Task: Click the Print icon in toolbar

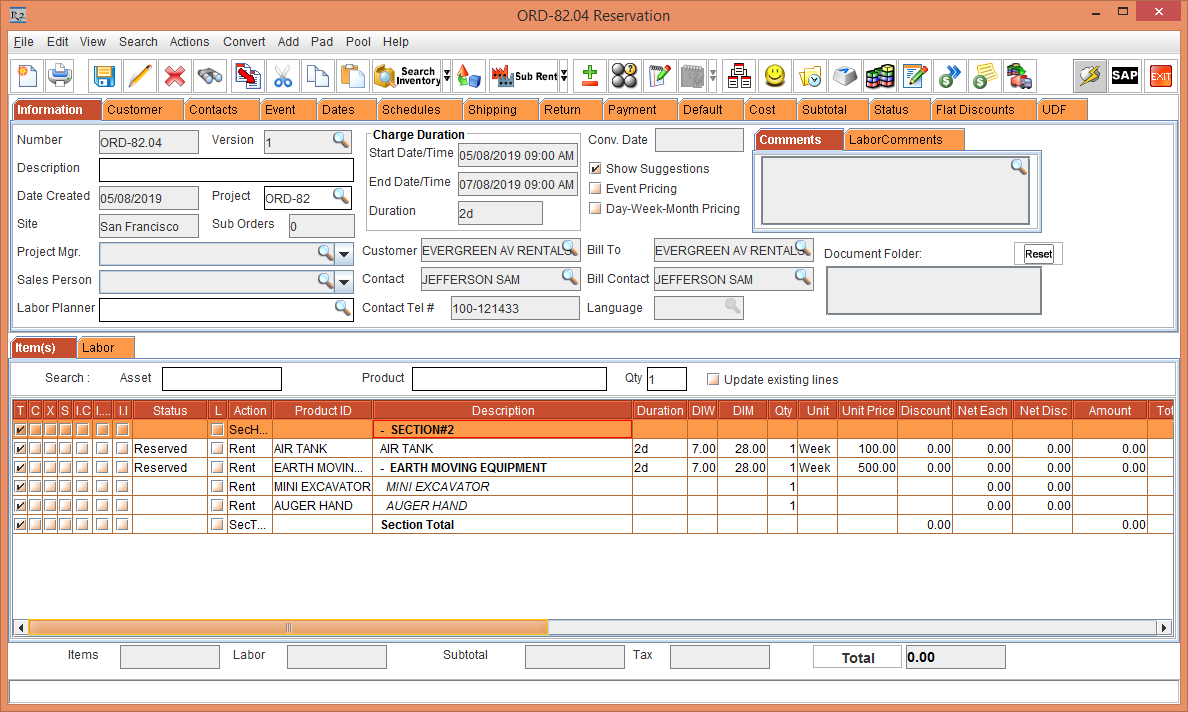Action: click(60, 76)
